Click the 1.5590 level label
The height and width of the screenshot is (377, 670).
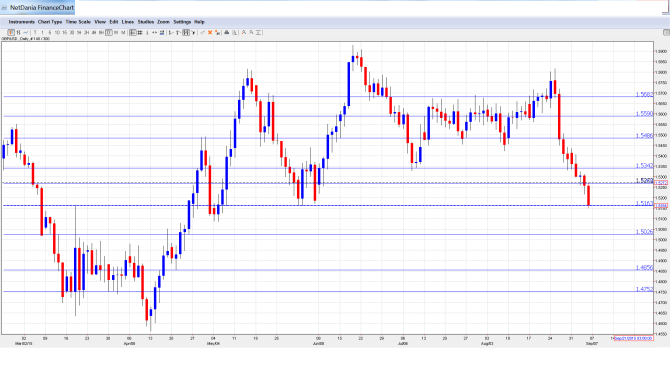[x=644, y=114]
